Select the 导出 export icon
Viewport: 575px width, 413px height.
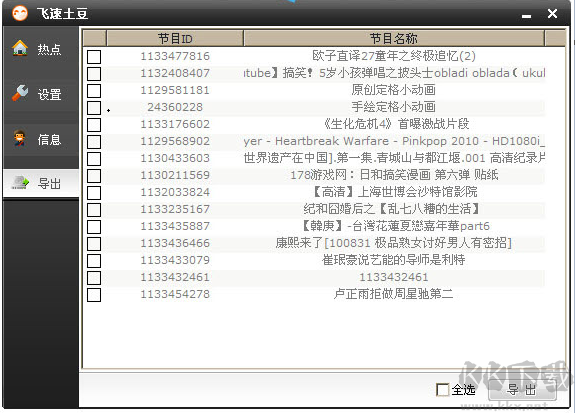click(x=20, y=182)
